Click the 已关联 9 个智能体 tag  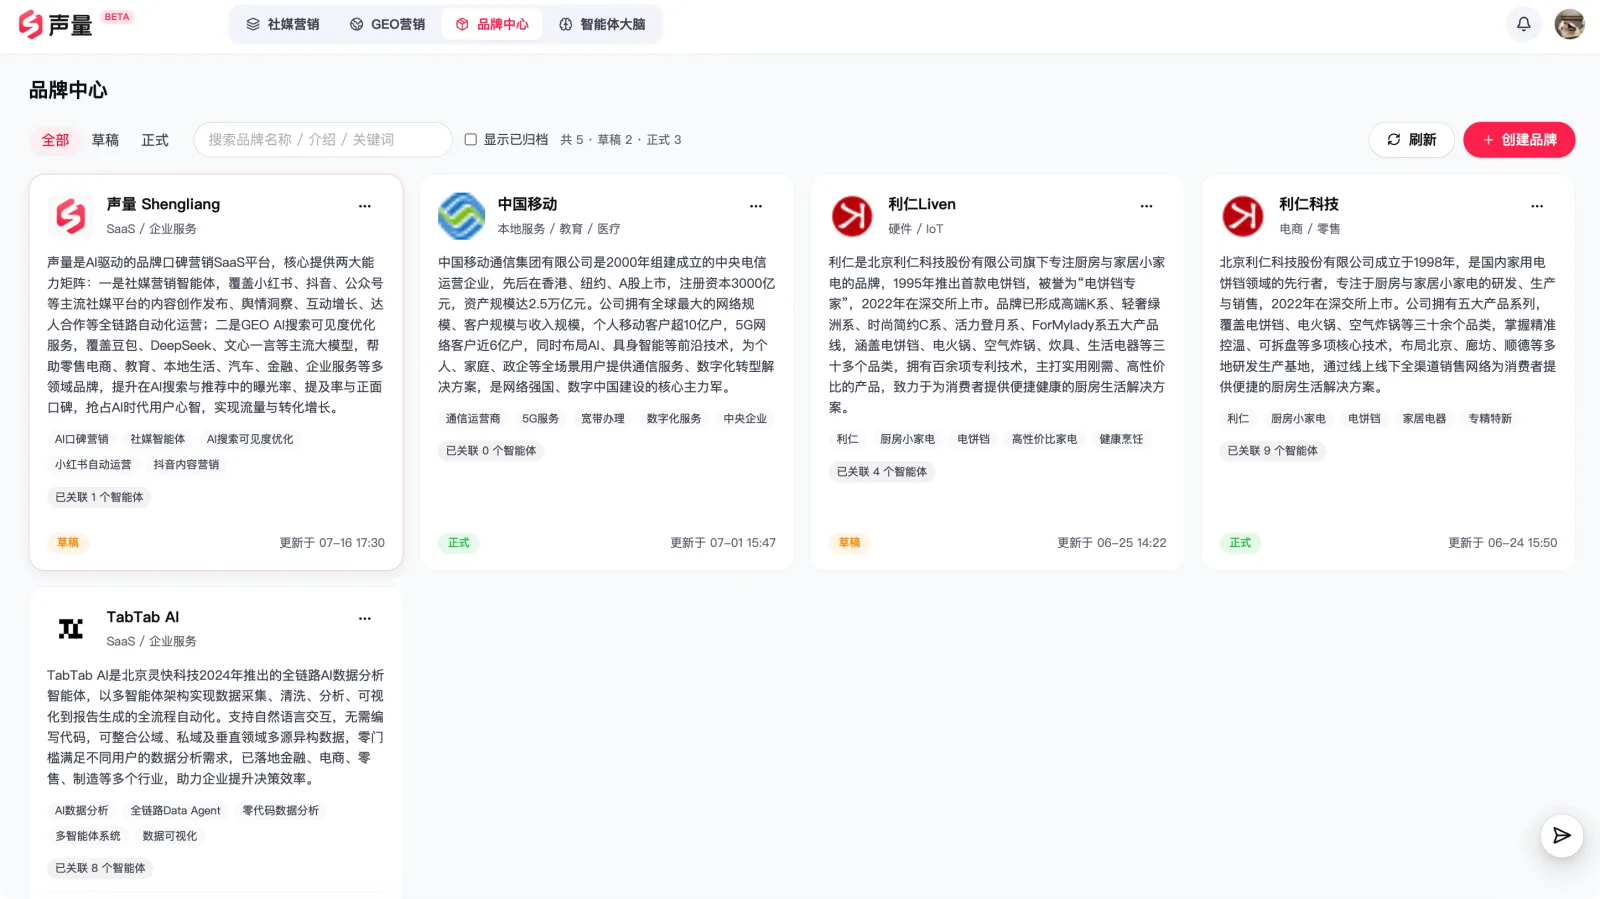point(1273,451)
